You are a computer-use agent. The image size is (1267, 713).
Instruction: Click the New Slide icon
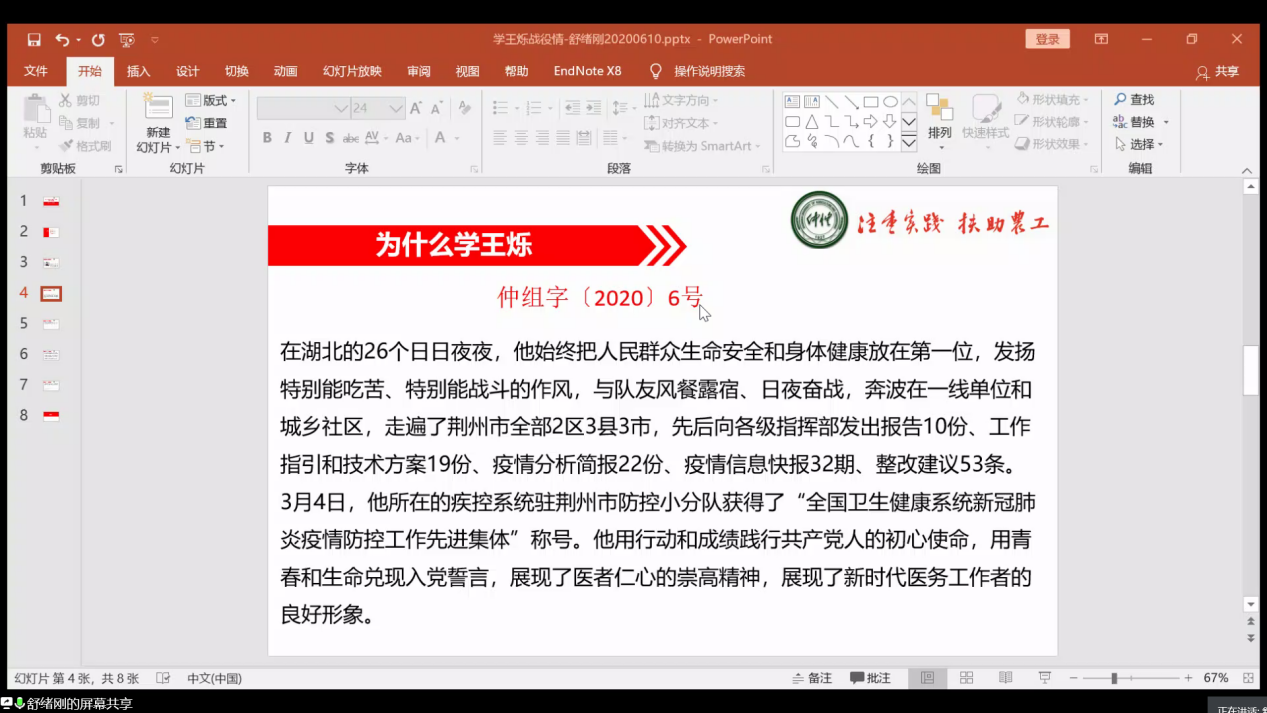coord(158,109)
